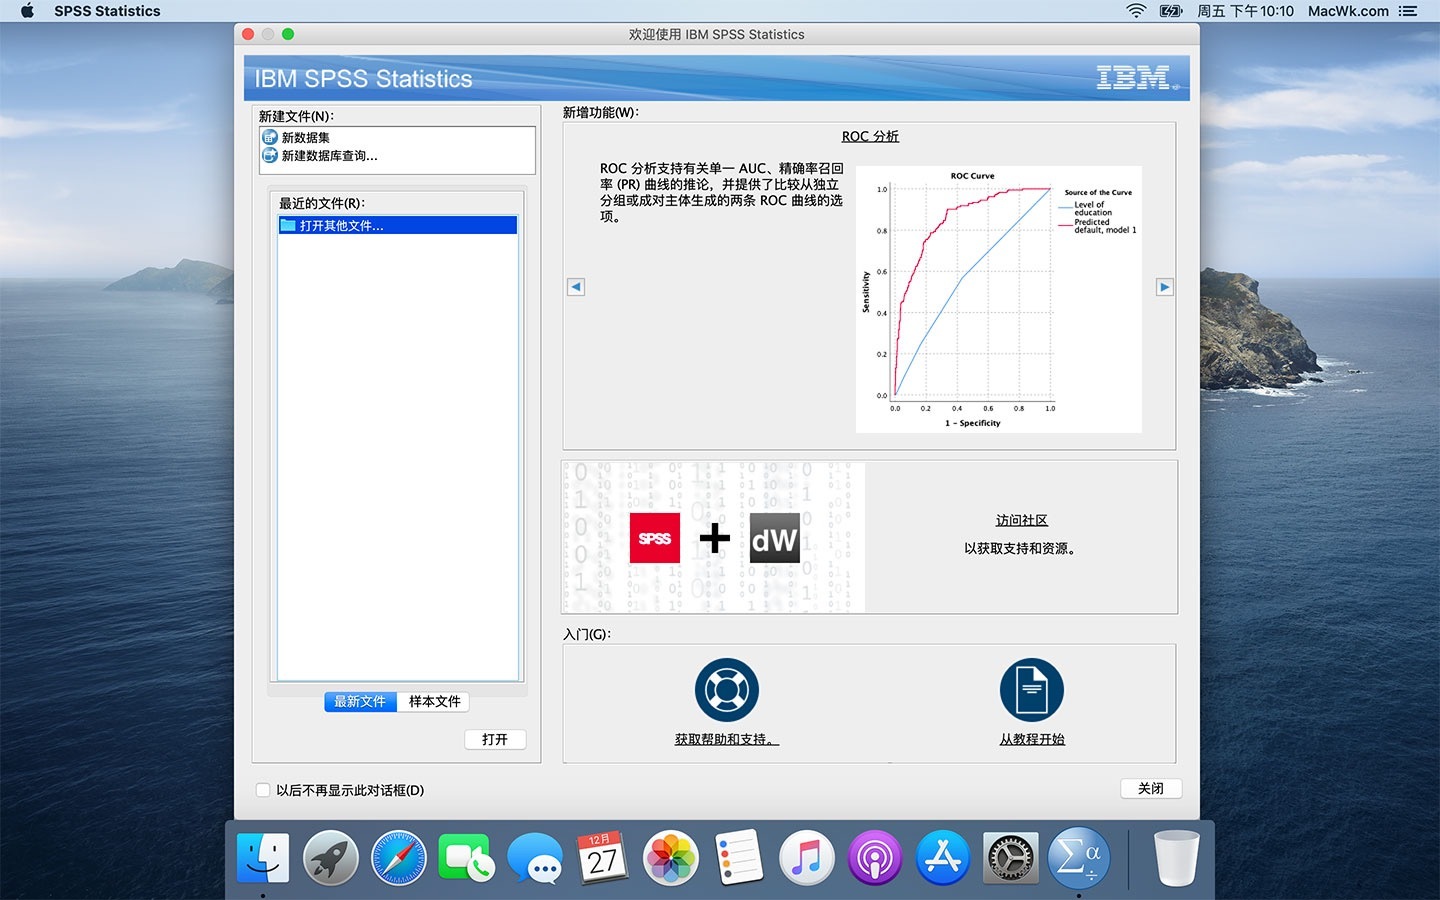Click the life-ring help and support icon
Viewport: 1440px width, 900px height.
pos(726,690)
